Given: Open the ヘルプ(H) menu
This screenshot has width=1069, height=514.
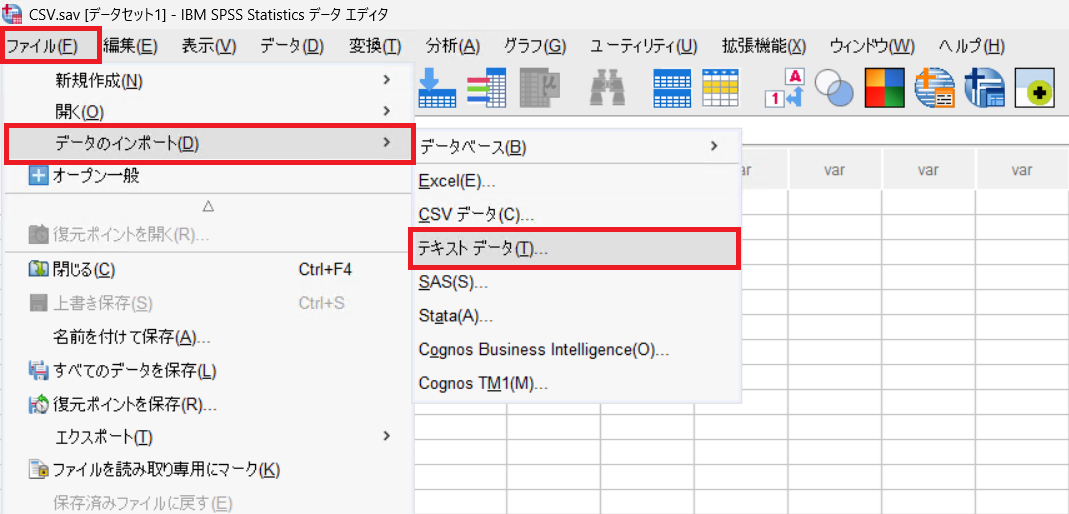Looking at the screenshot, I should coord(972,46).
